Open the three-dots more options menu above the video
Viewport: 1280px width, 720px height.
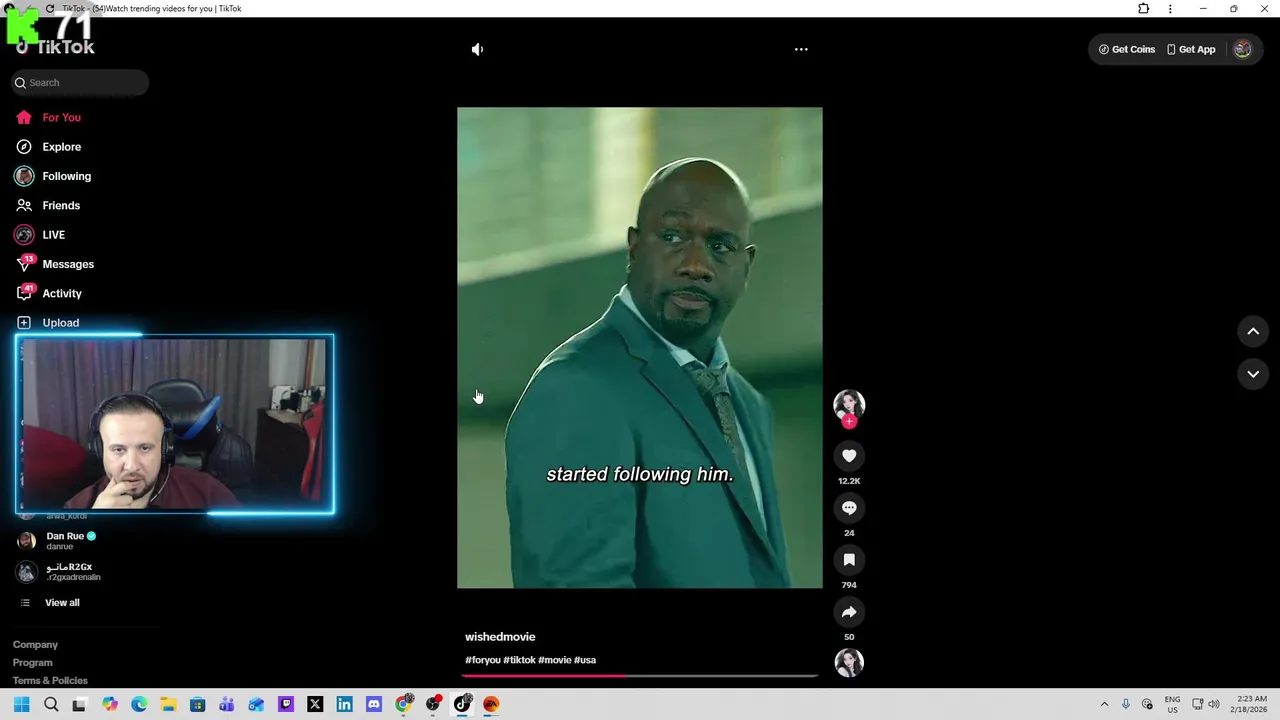click(801, 49)
